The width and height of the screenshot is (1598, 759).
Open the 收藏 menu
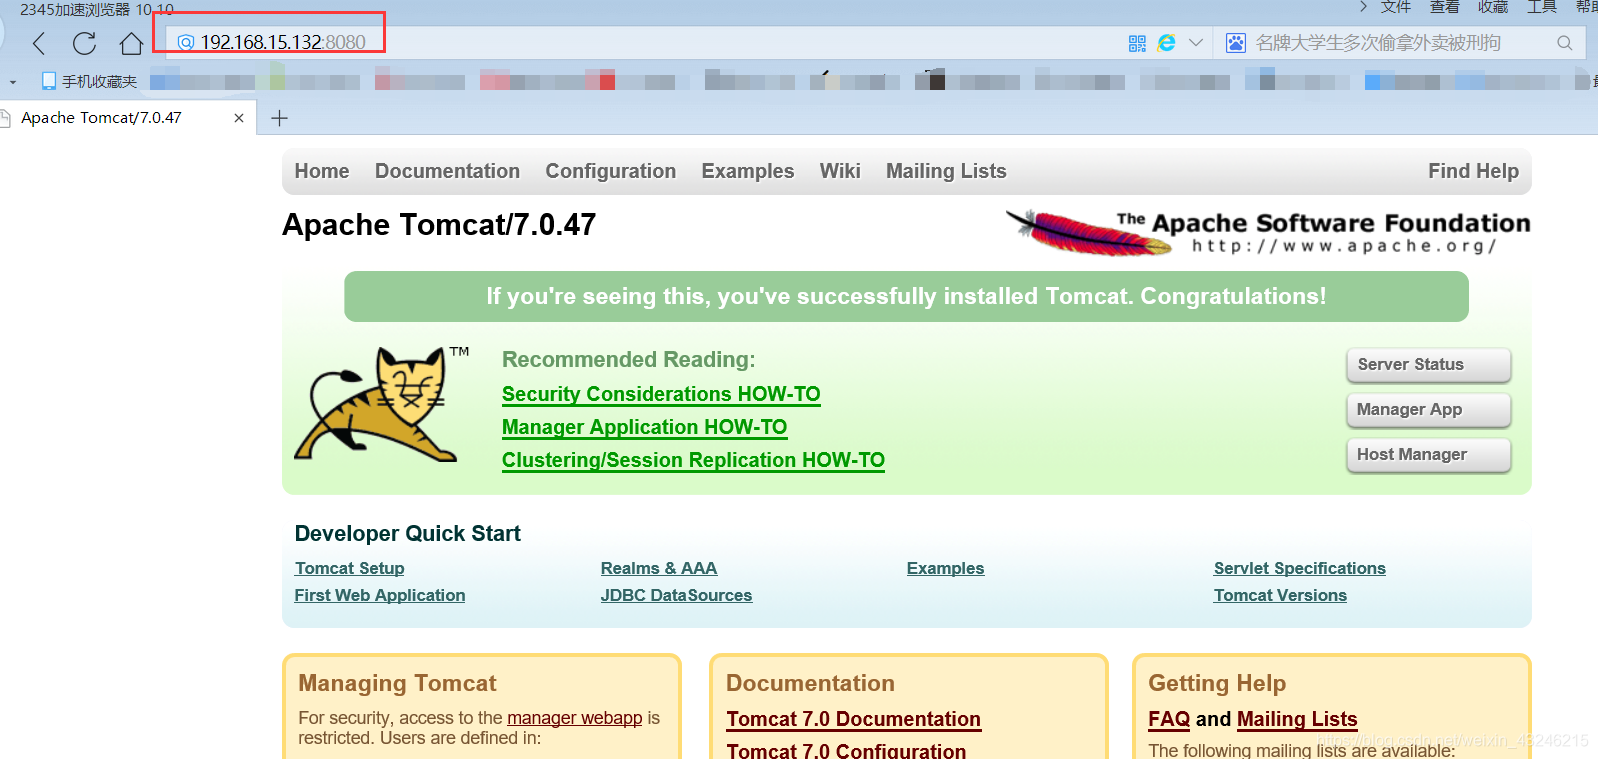click(x=1493, y=8)
